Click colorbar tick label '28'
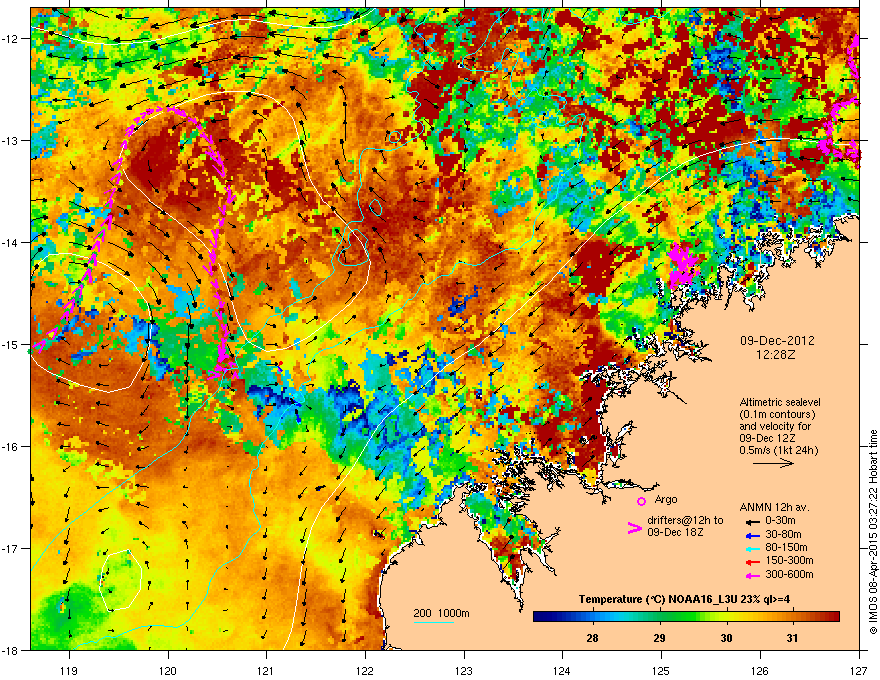The image size is (880, 680). [592, 638]
